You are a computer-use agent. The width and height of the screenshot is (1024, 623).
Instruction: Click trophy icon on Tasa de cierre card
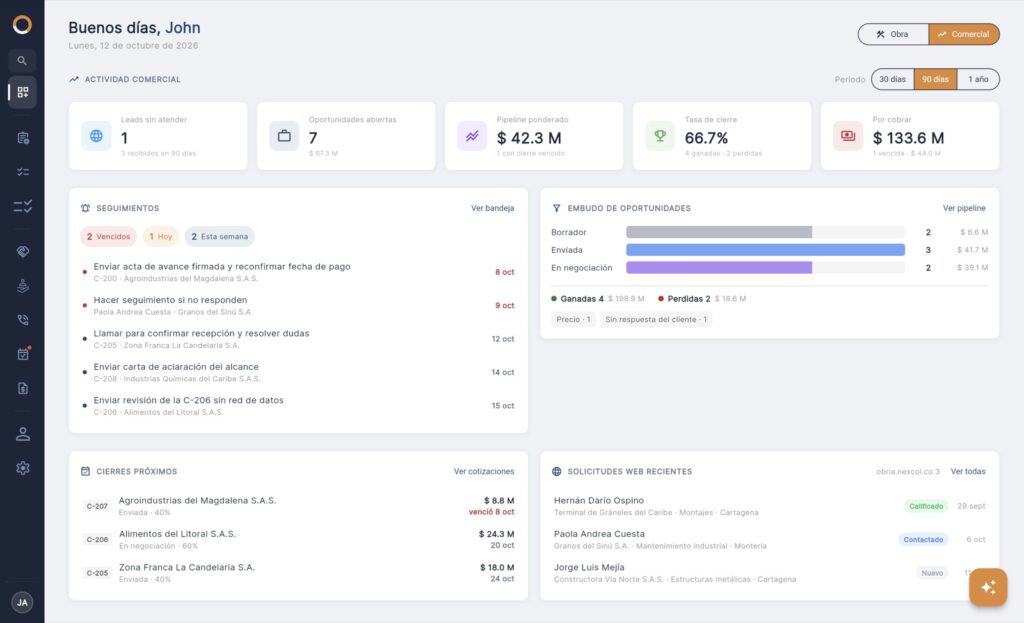[x=660, y=136]
